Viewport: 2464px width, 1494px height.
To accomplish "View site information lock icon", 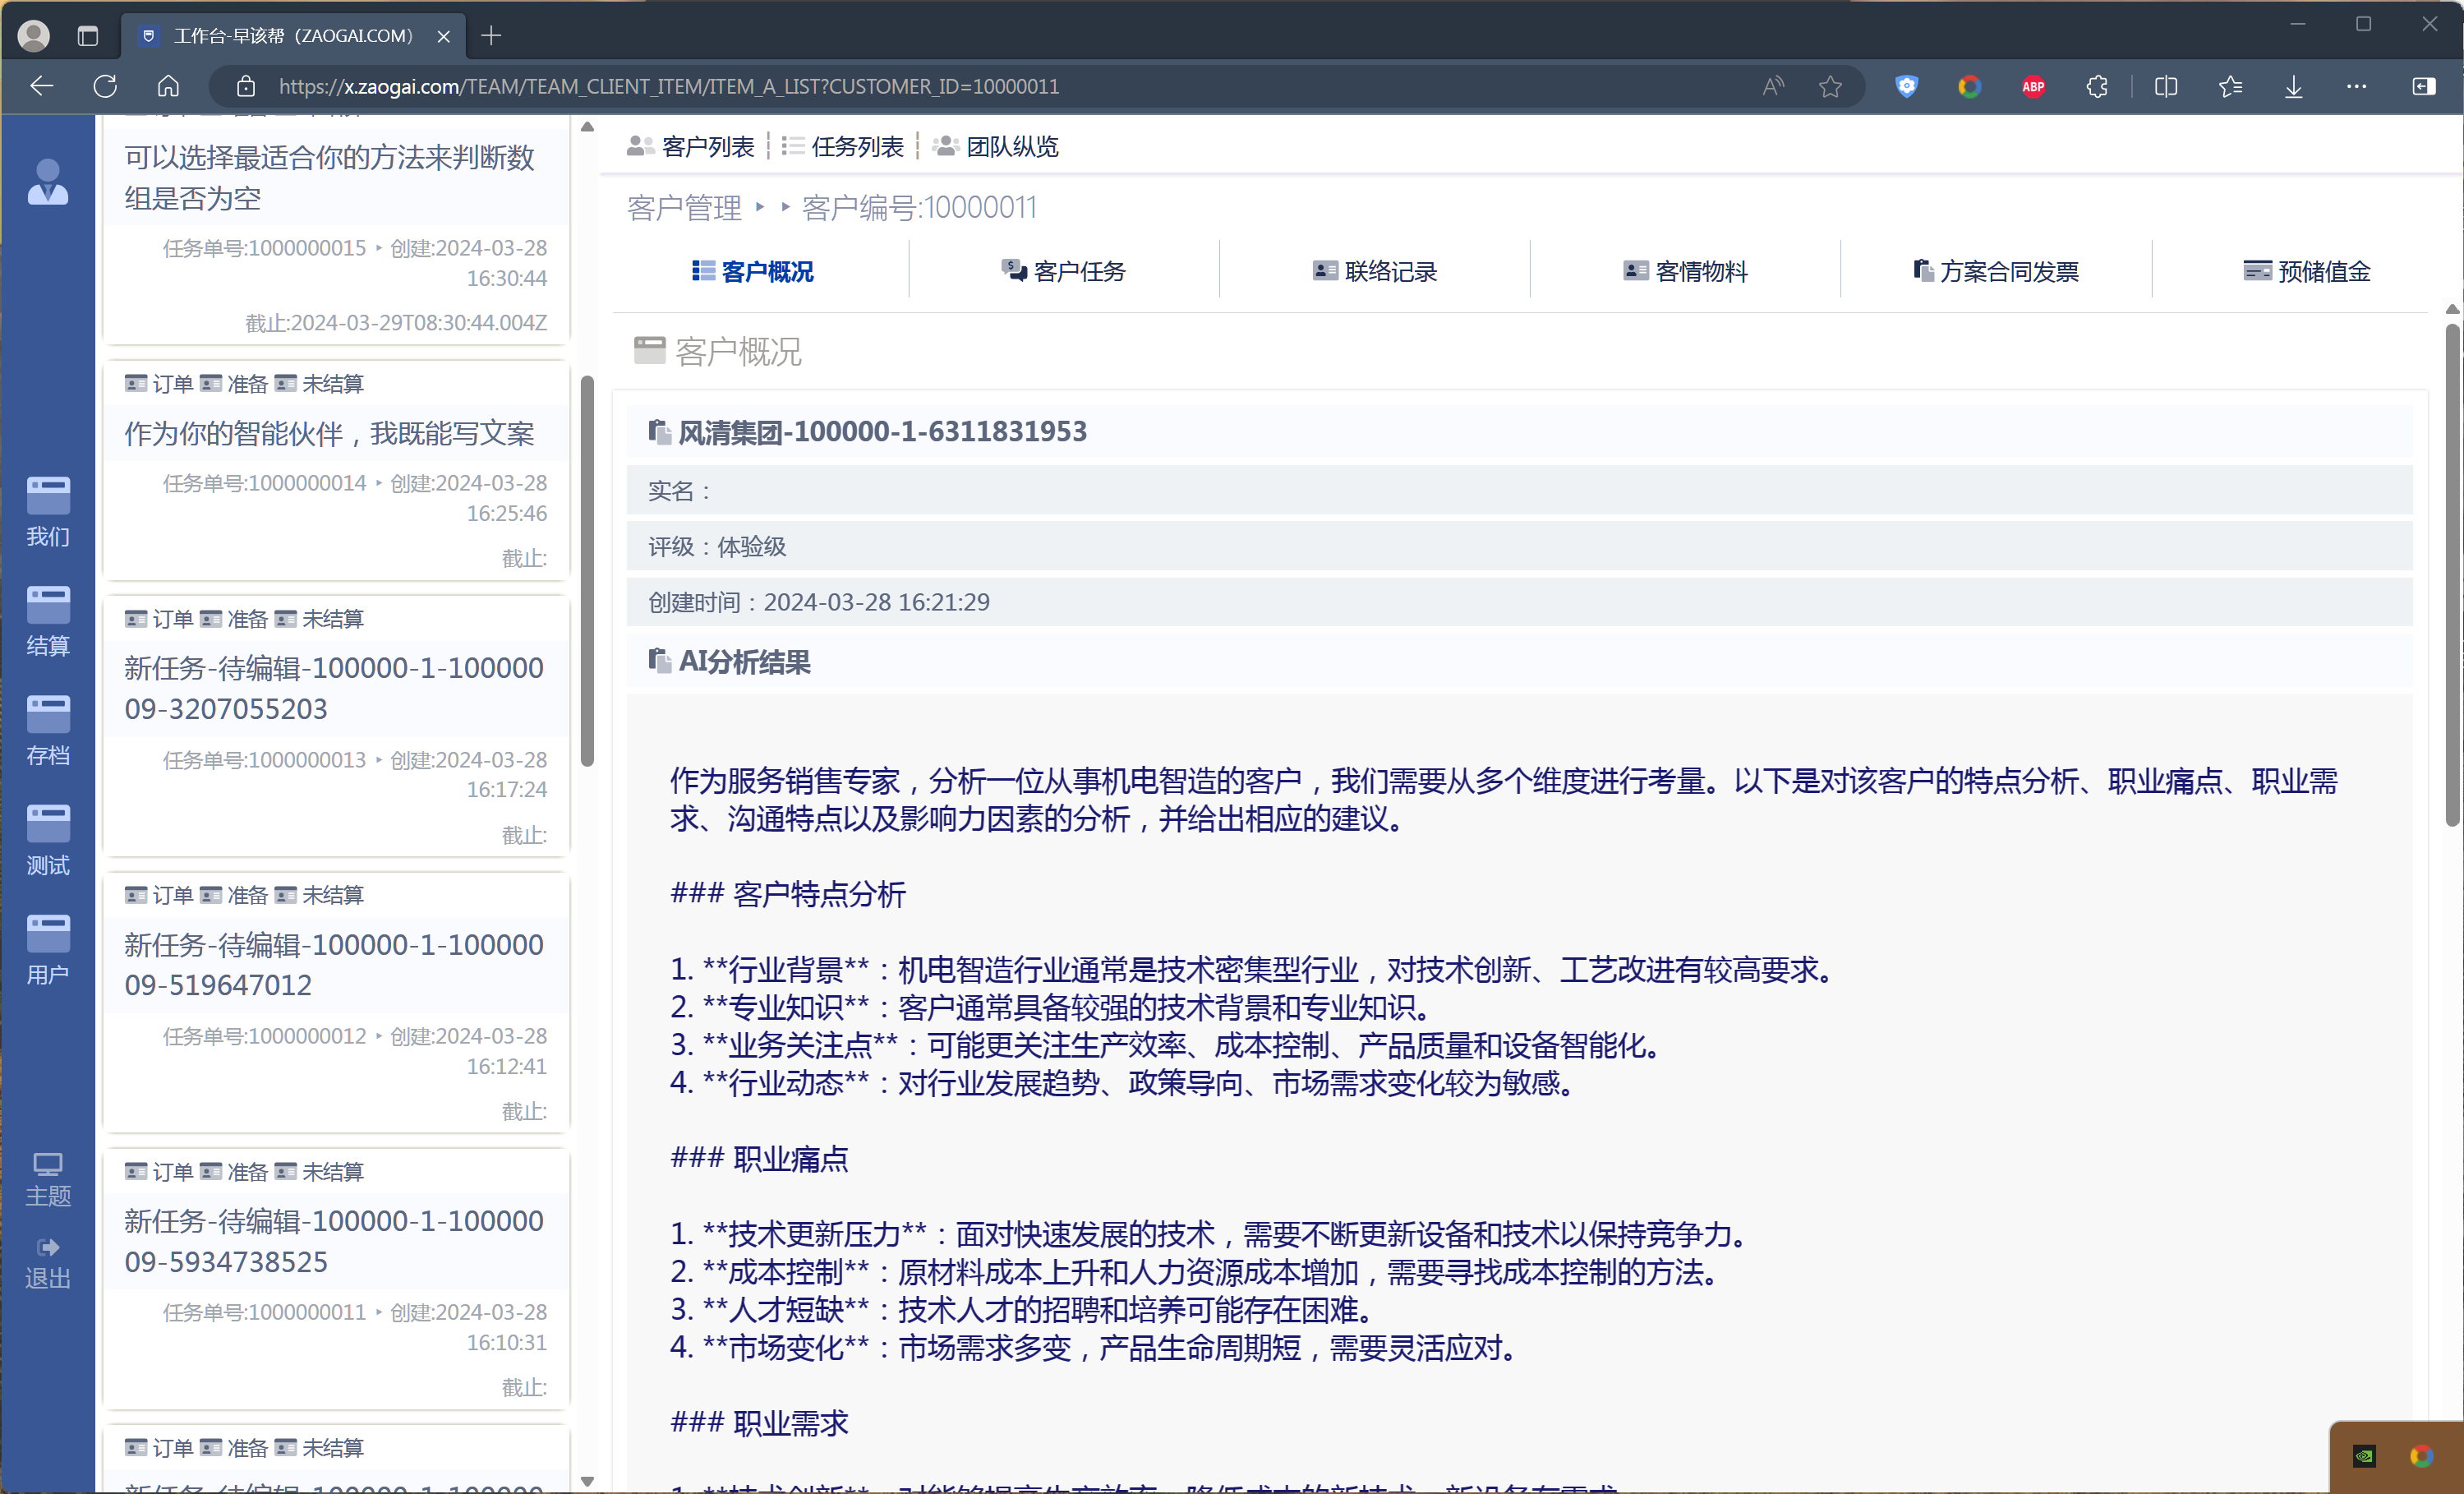I will (245, 86).
